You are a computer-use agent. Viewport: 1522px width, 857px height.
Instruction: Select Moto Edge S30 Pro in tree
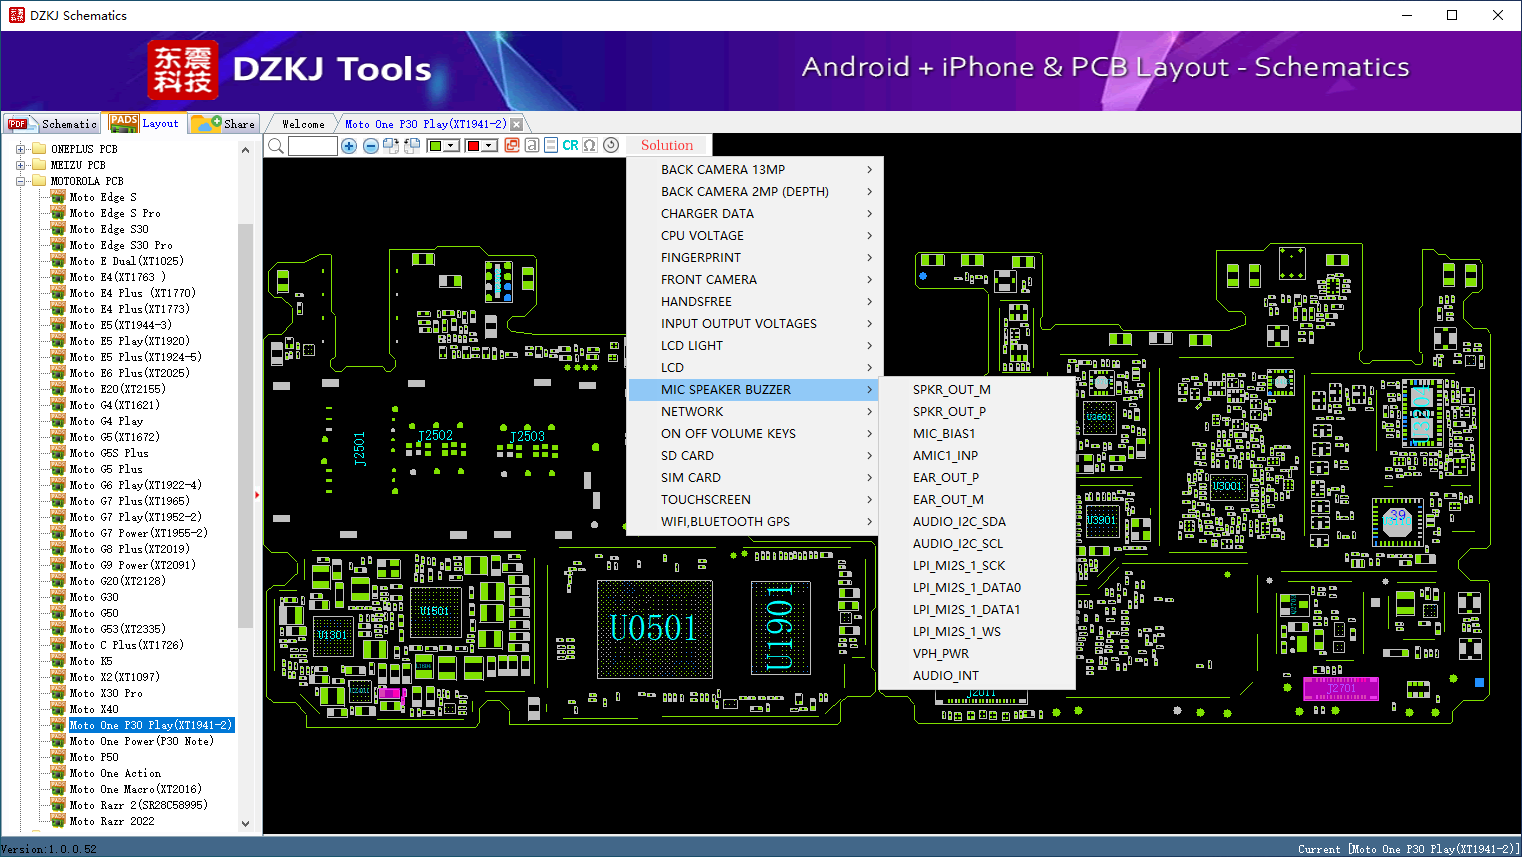point(121,245)
